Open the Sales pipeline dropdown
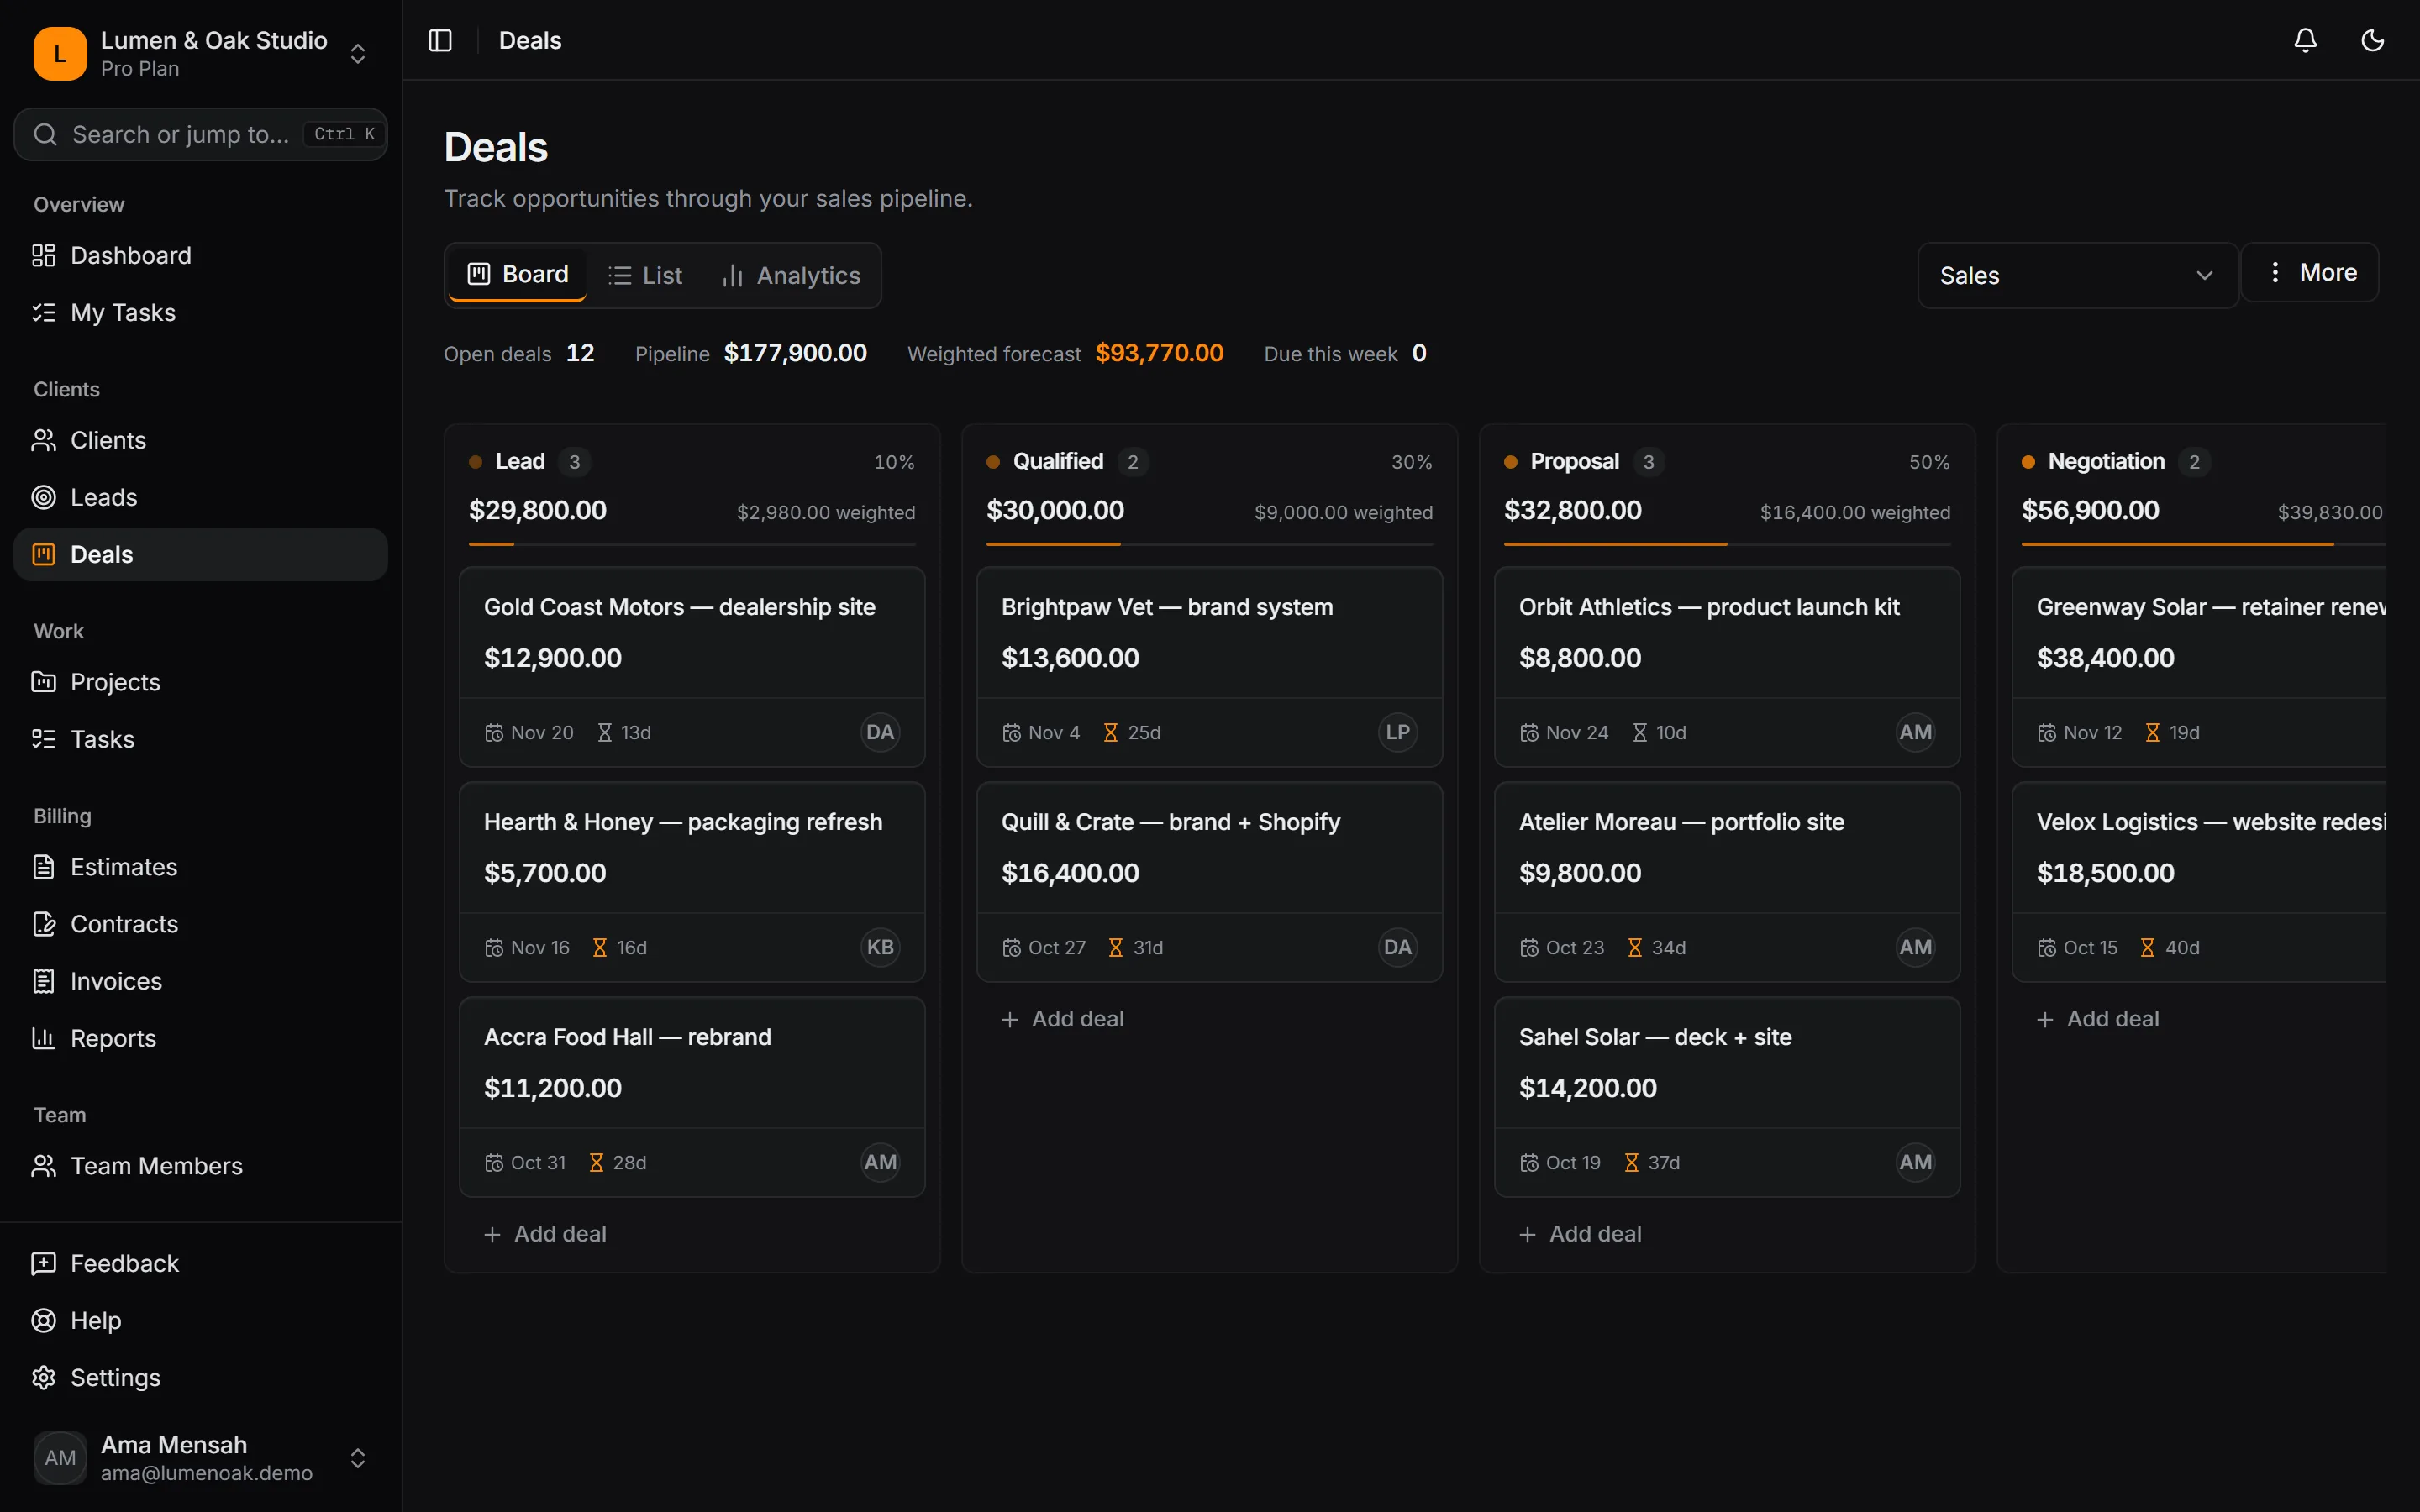The width and height of the screenshot is (2420, 1512). 2077,275
